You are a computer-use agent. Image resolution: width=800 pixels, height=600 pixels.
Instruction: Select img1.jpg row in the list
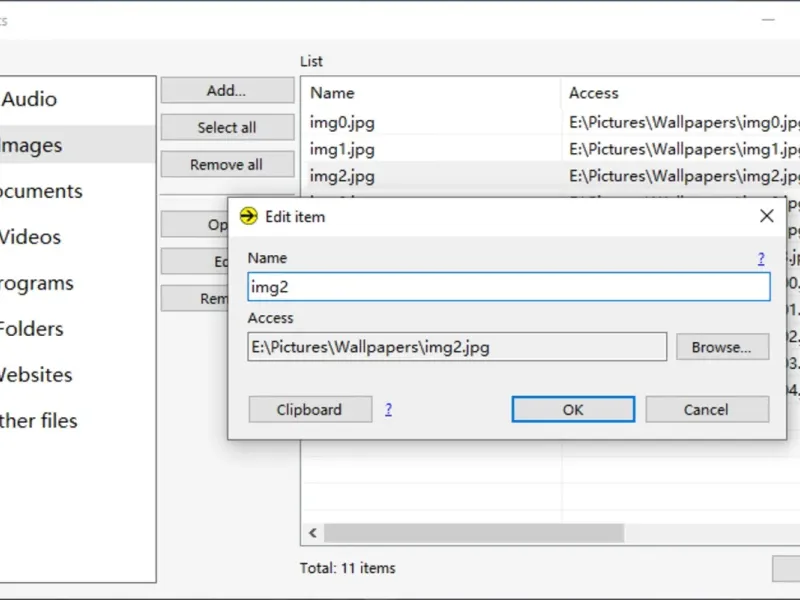(343, 150)
